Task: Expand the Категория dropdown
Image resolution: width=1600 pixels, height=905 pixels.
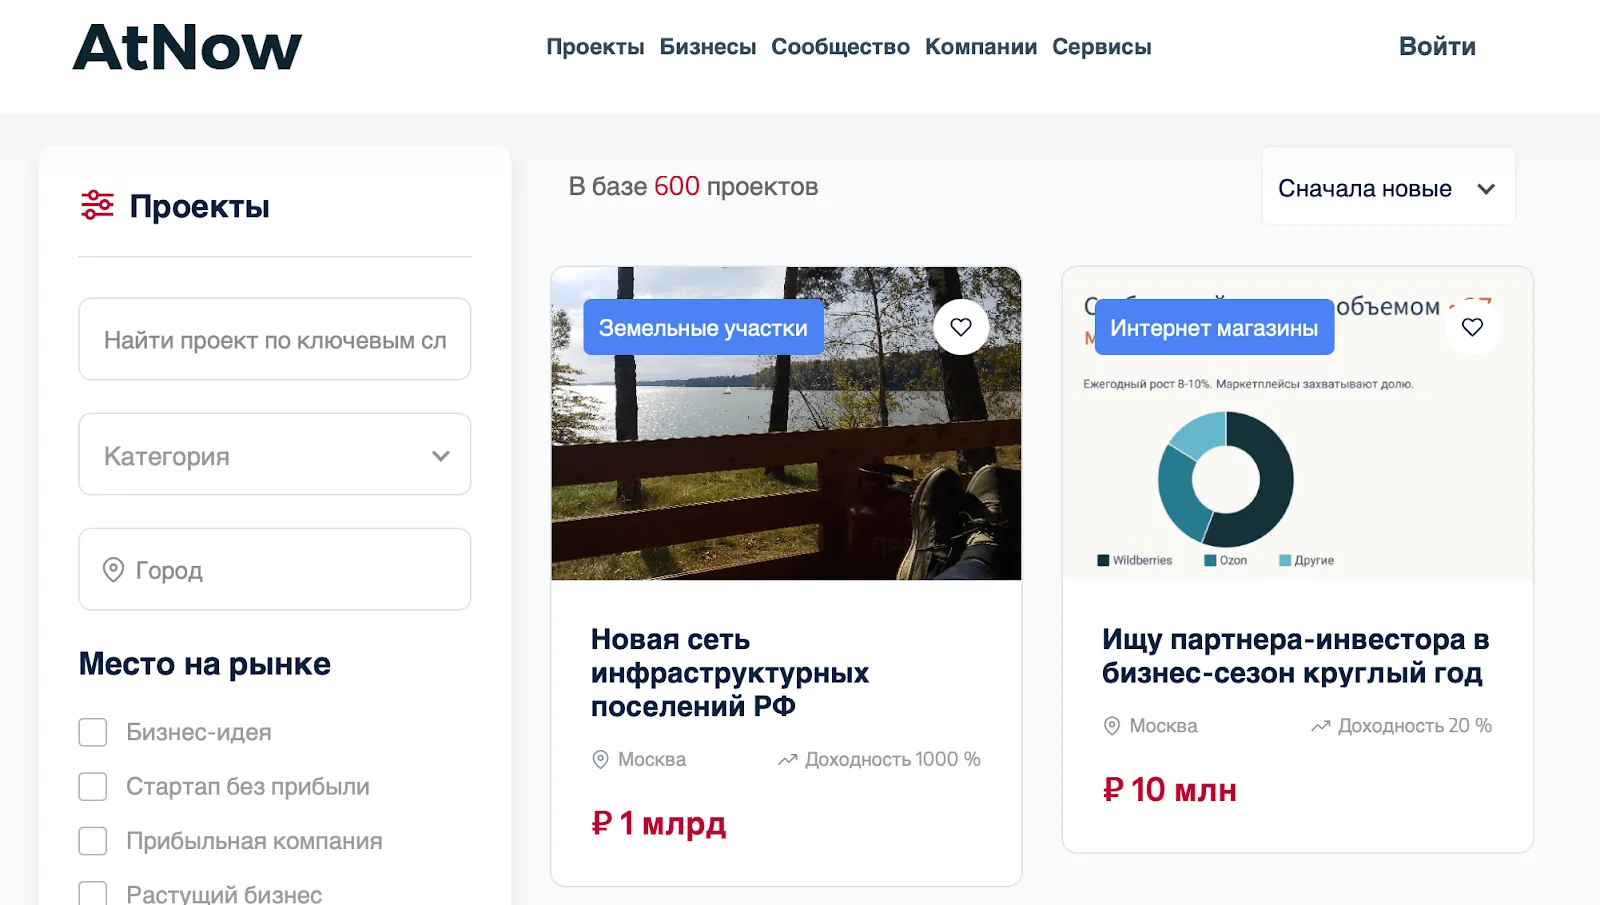Action: click(275, 455)
